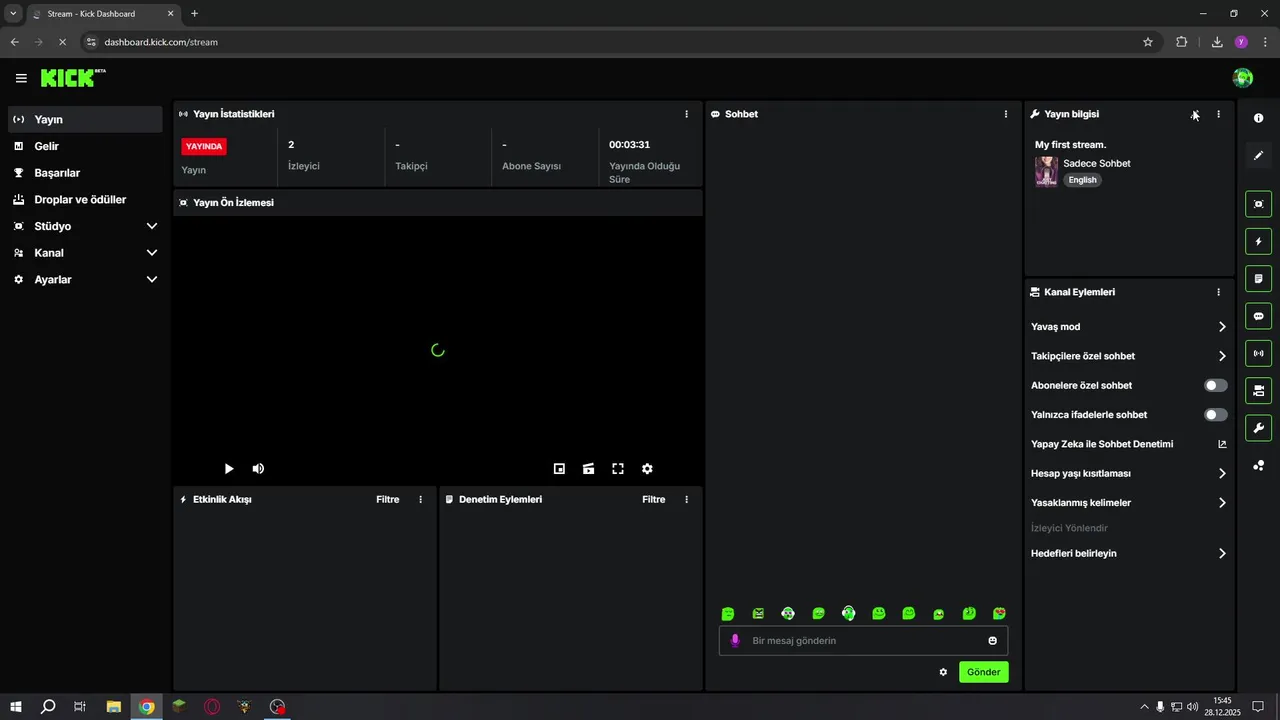1280x720 pixels.
Task: Open Chrome extensions puzzle icon
Action: pyautogui.click(x=1182, y=42)
